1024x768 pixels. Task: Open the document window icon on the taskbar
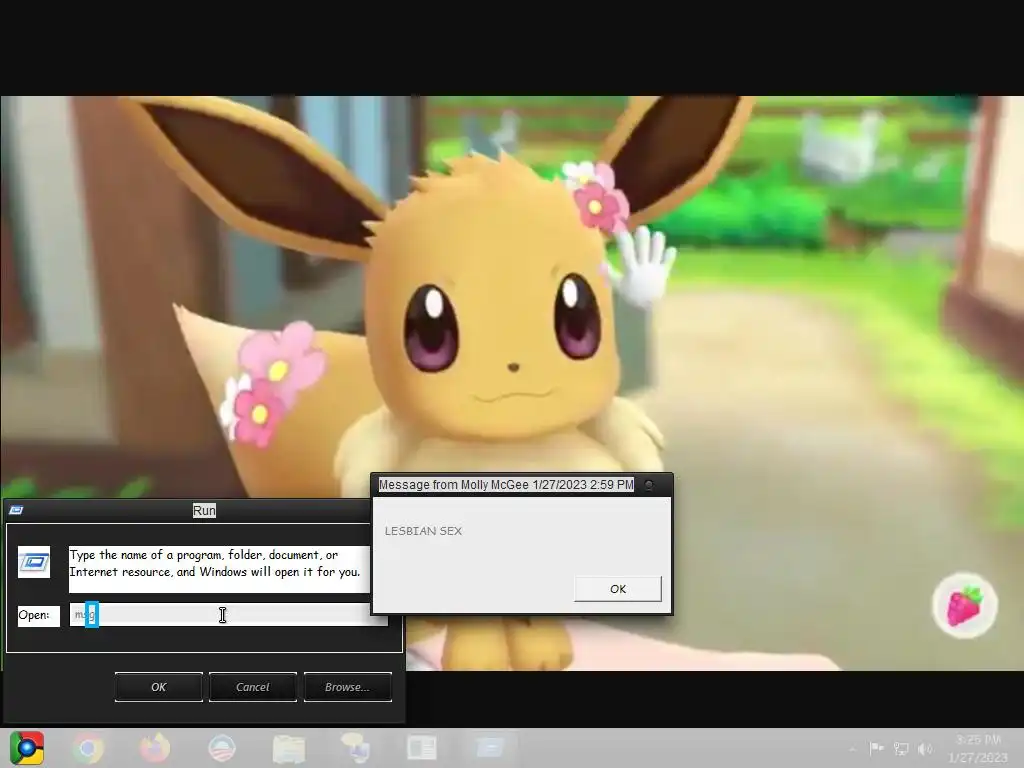coord(422,748)
